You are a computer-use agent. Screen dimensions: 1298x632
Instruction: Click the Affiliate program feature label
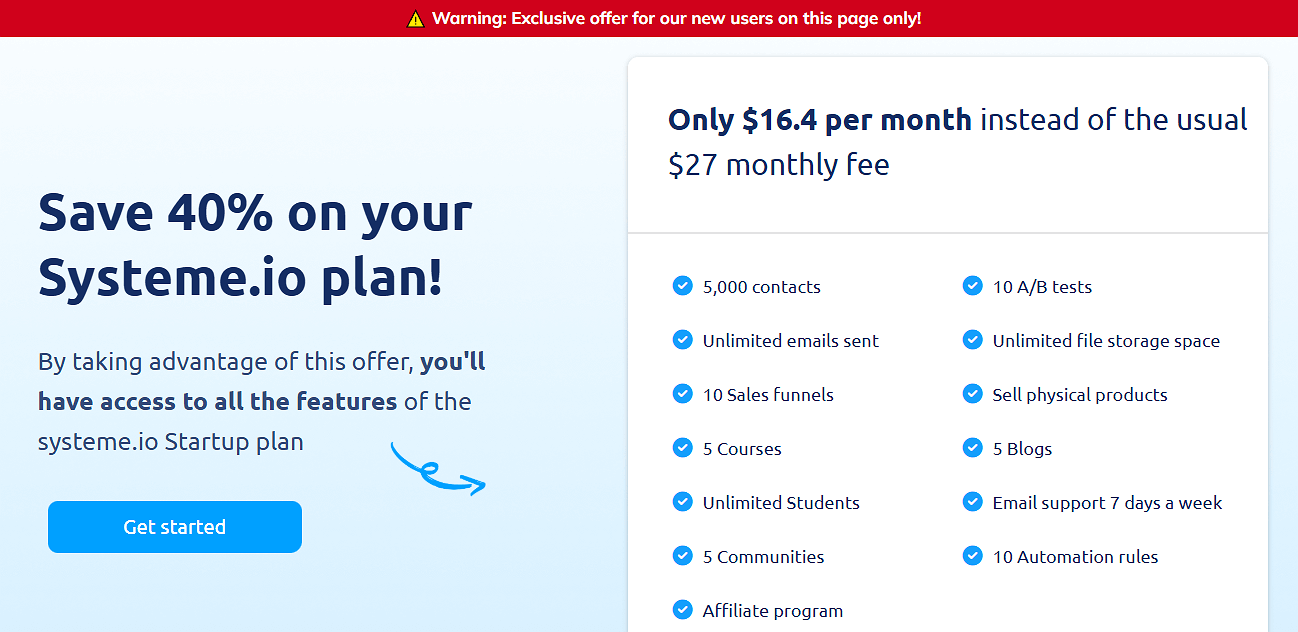[772, 611]
